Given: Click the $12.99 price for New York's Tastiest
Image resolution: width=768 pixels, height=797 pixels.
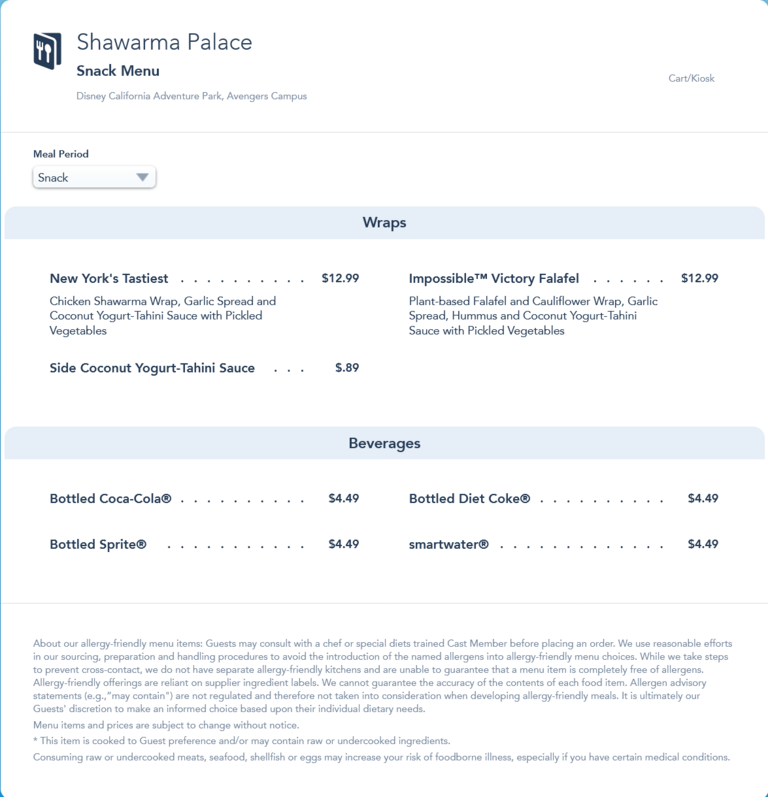Looking at the screenshot, I should [340, 279].
